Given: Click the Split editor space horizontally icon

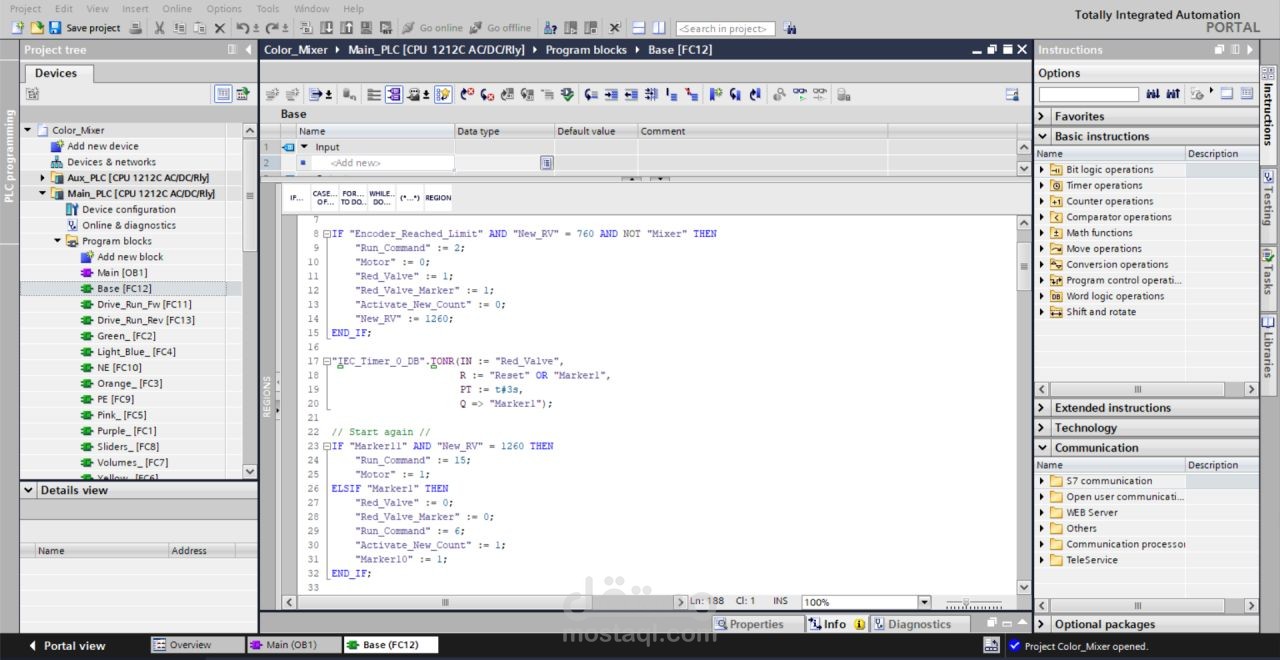Looking at the screenshot, I should coord(638,28).
